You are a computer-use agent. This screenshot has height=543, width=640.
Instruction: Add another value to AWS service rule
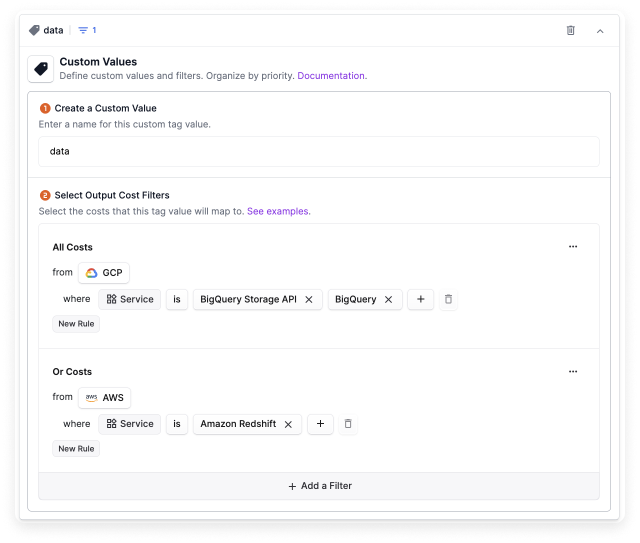320,424
